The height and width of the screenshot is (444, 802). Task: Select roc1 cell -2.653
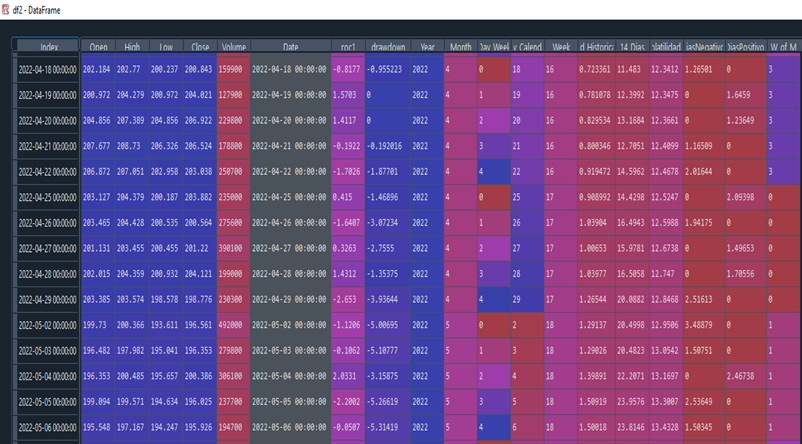(348, 300)
